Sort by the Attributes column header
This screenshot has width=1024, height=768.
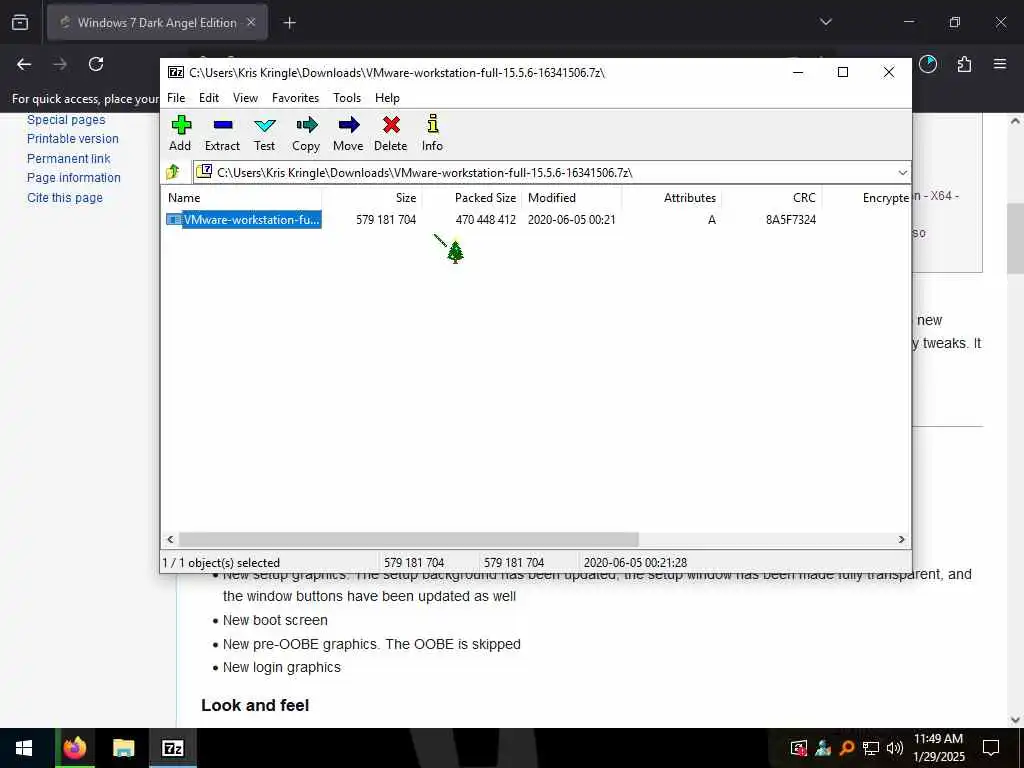coord(671,198)
